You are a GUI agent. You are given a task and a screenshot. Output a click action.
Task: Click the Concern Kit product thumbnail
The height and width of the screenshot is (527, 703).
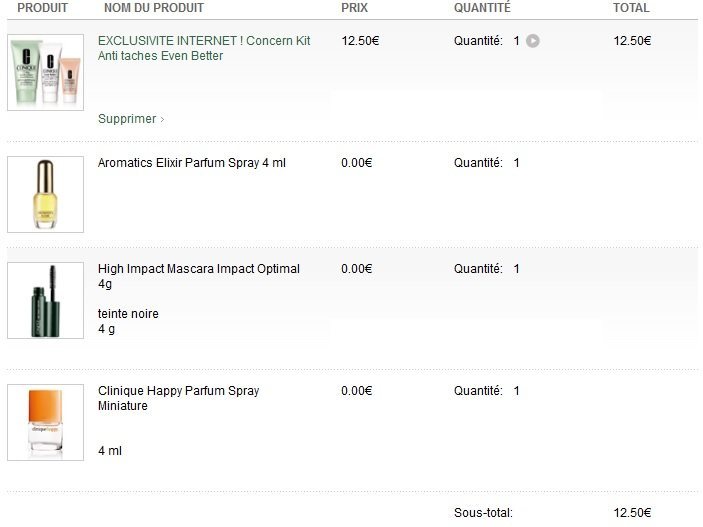coord(45,73)
